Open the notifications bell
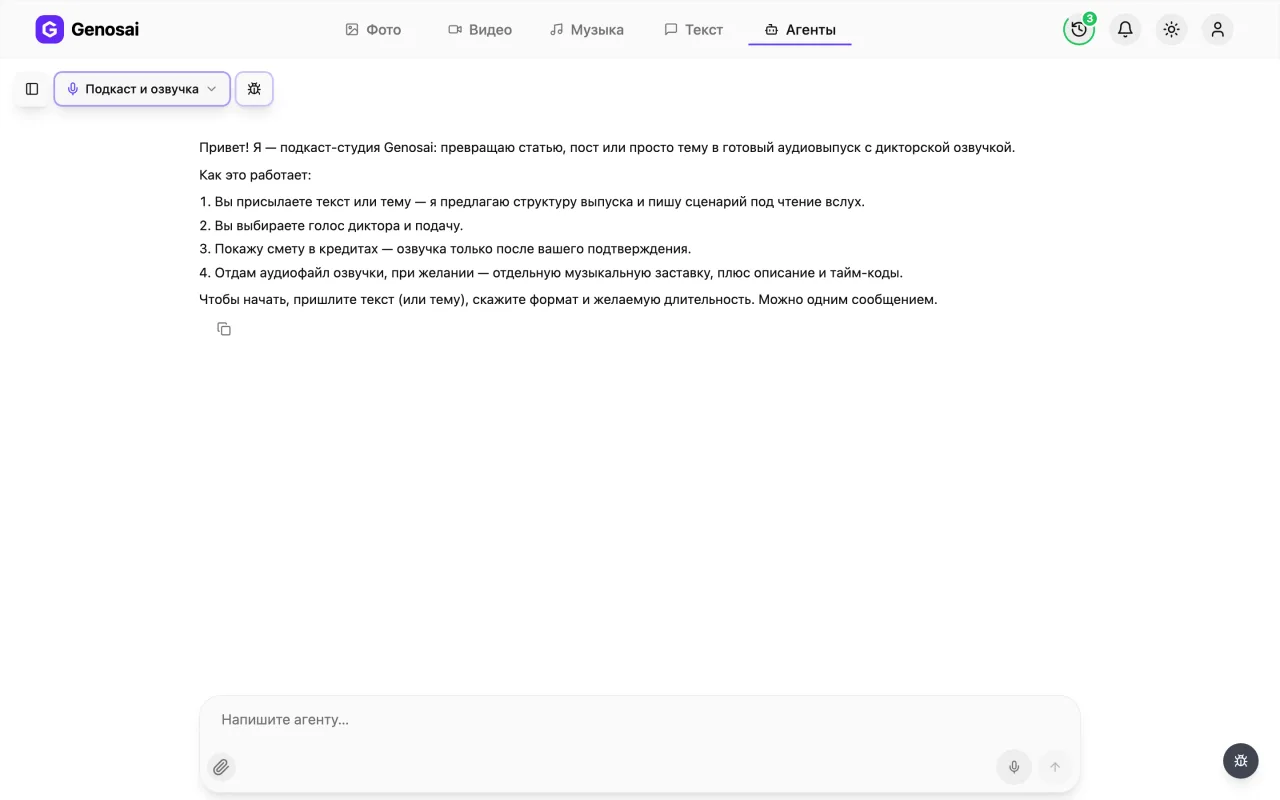Viewport: 1280px width, 800px height. [x=1125, y=30]
